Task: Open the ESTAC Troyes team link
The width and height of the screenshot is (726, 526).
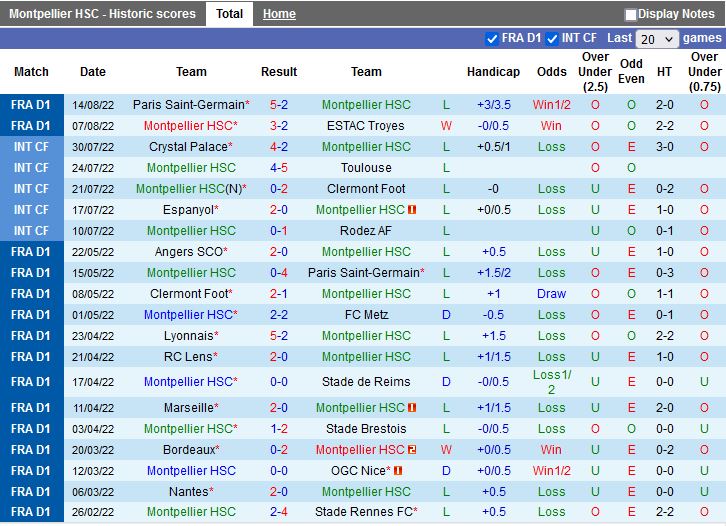Action: click(x=366, y=126)
